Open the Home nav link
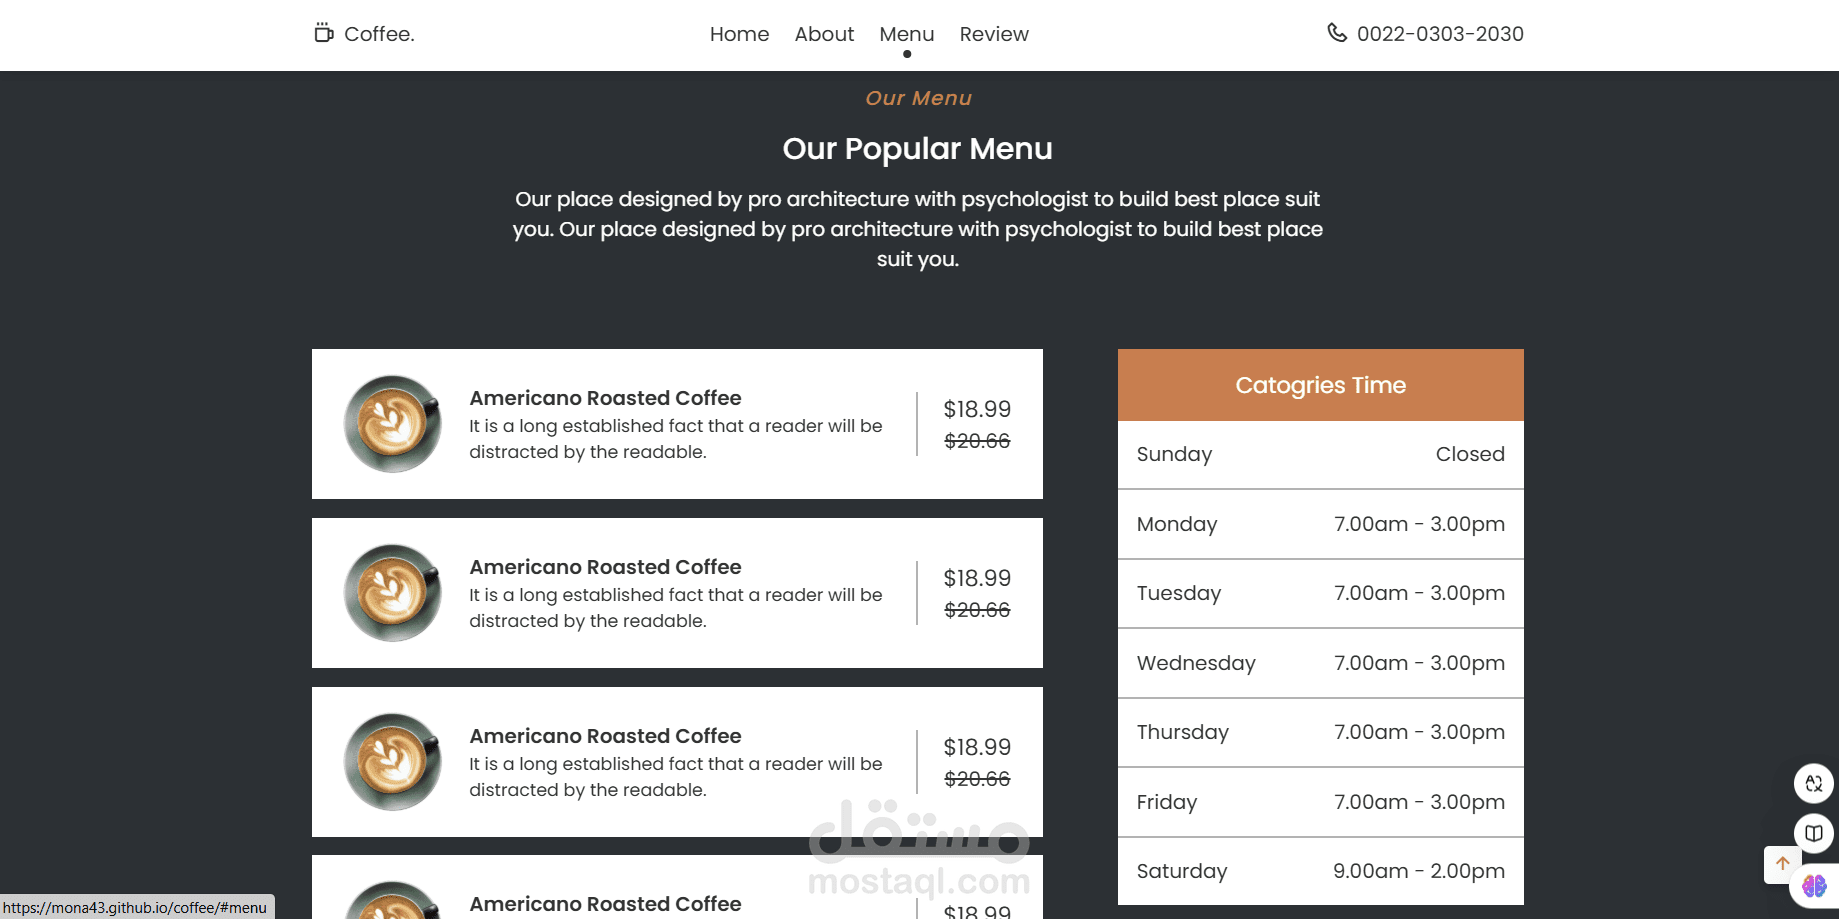Screen dimensions: 1839x919 [739, 34]
